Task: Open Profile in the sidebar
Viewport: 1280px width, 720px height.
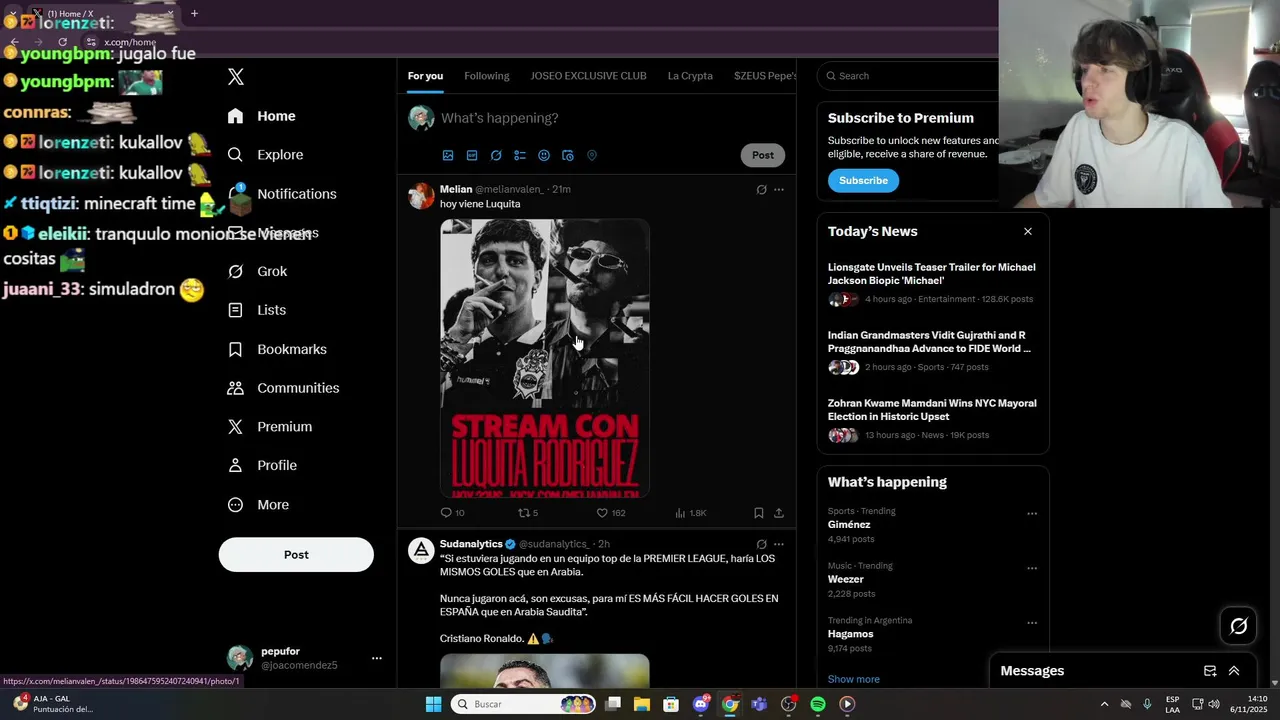Action: pos(262,466)
